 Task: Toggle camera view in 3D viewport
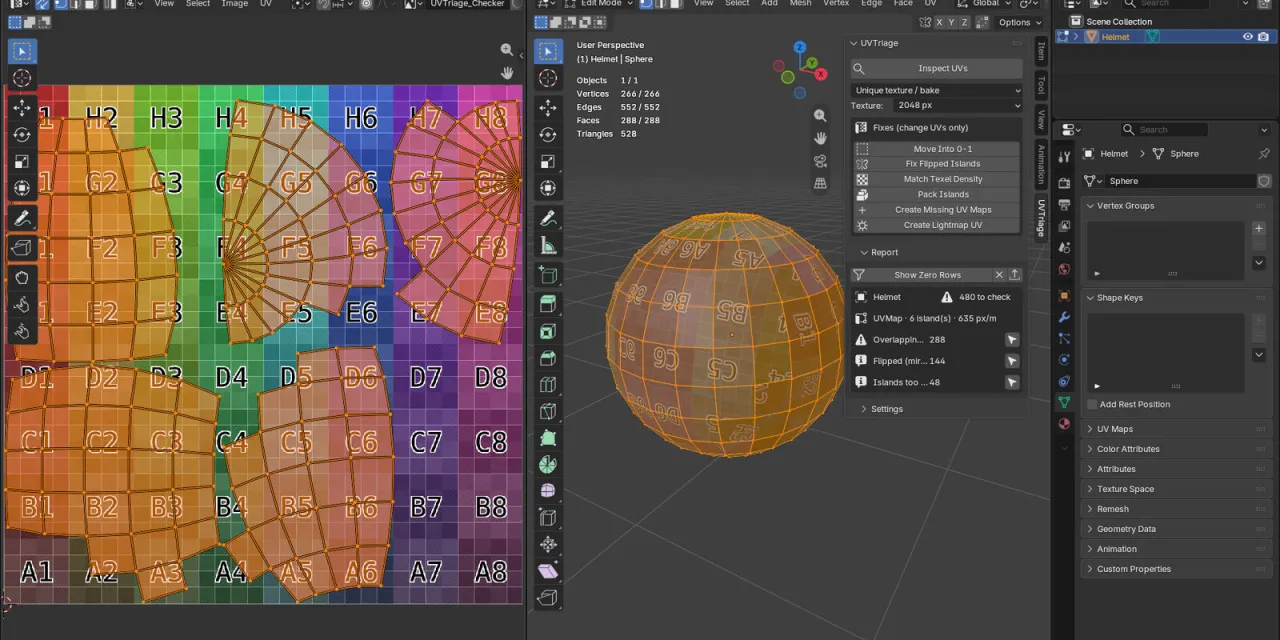[820, 161]
